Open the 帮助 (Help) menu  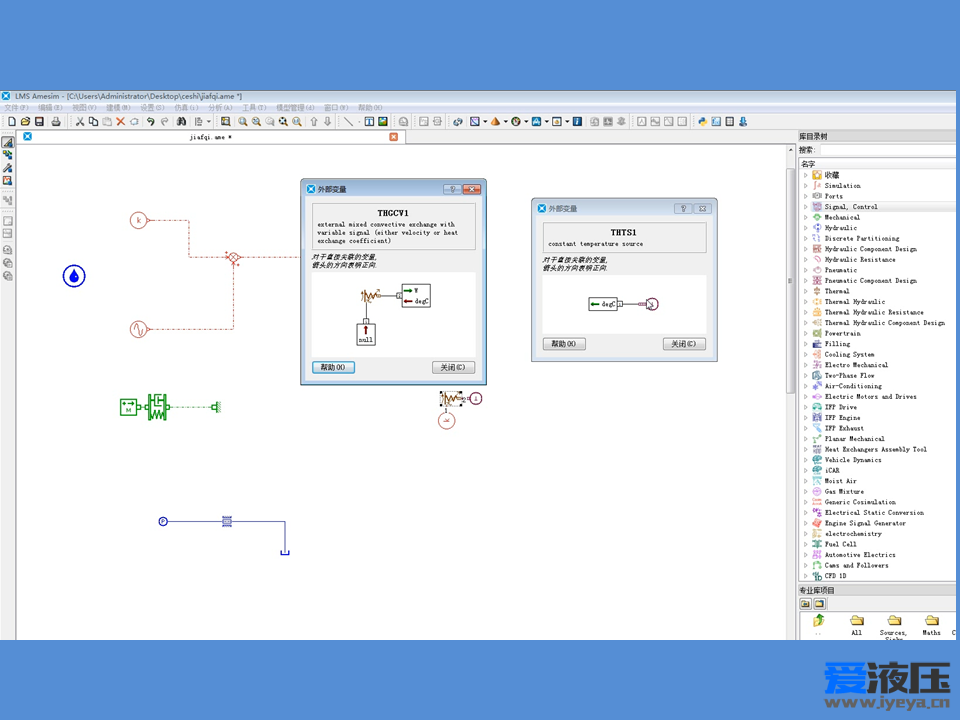pyautogui.click(x=370, y=107)
